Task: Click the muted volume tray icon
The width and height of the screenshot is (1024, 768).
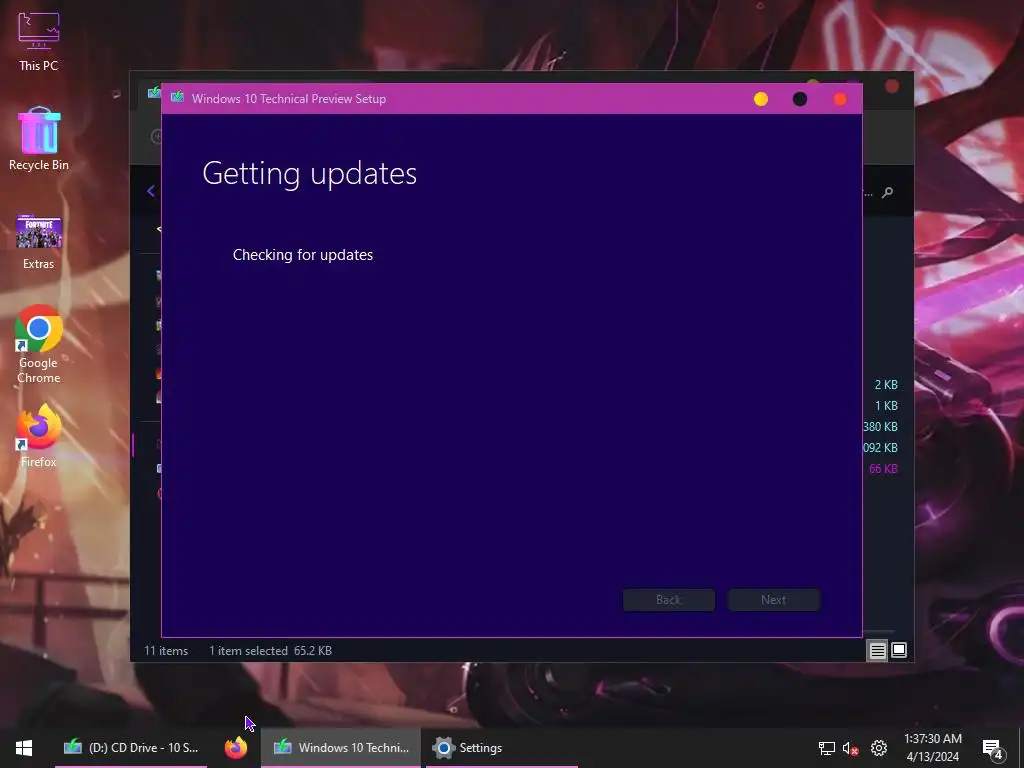Action: point(850,748)
